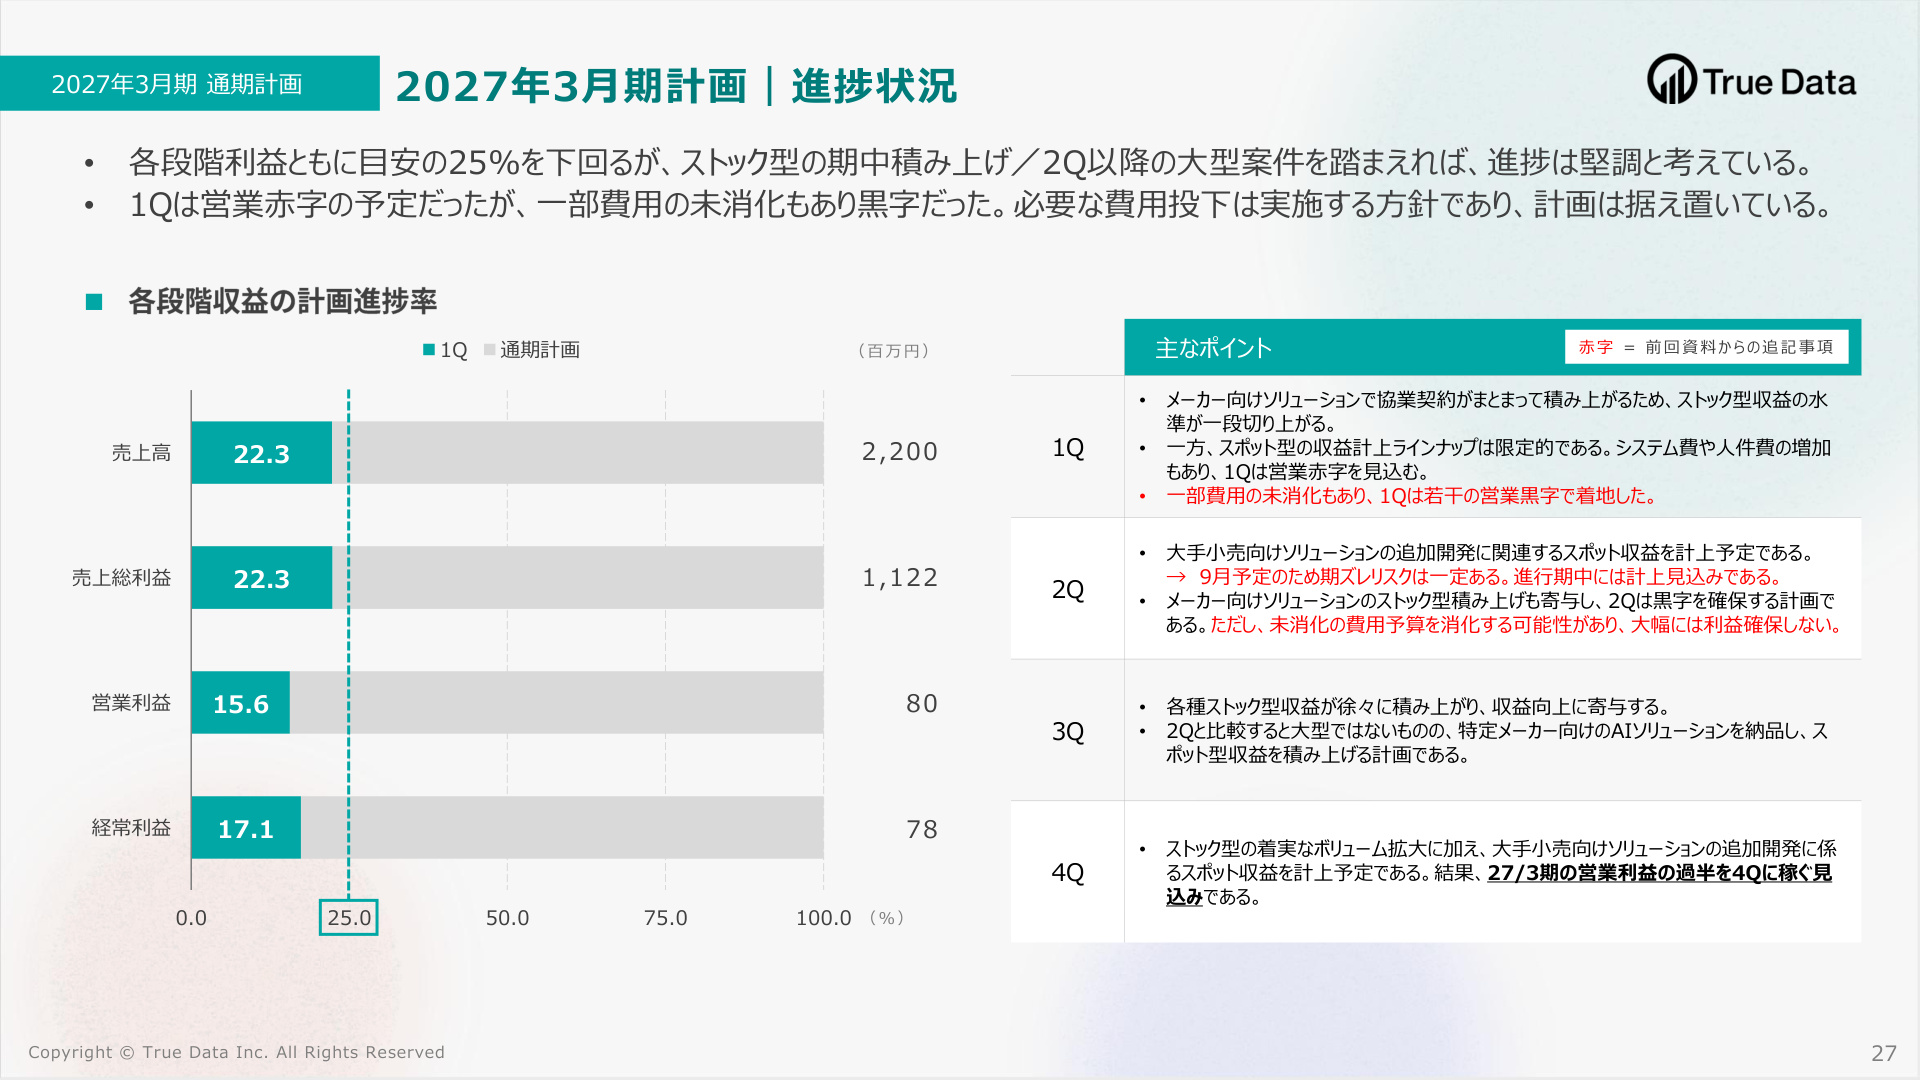Click the 赤字 = 前回資料からの追記事項 legend box
The height and width of the screenshot is (1080, 1920).
pos(1706,347)
